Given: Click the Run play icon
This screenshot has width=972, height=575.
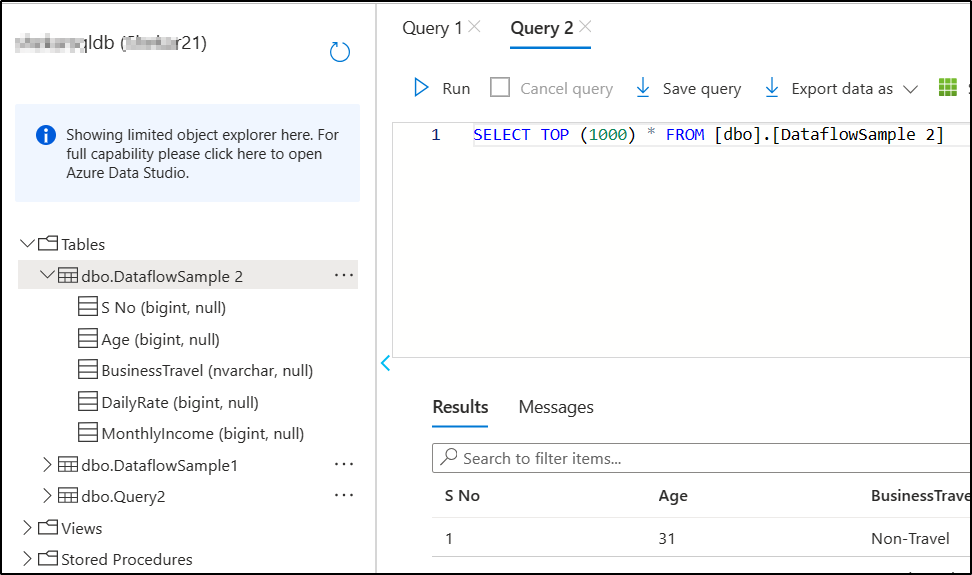Looking at the screenshot, I should [x=421, y=87].
